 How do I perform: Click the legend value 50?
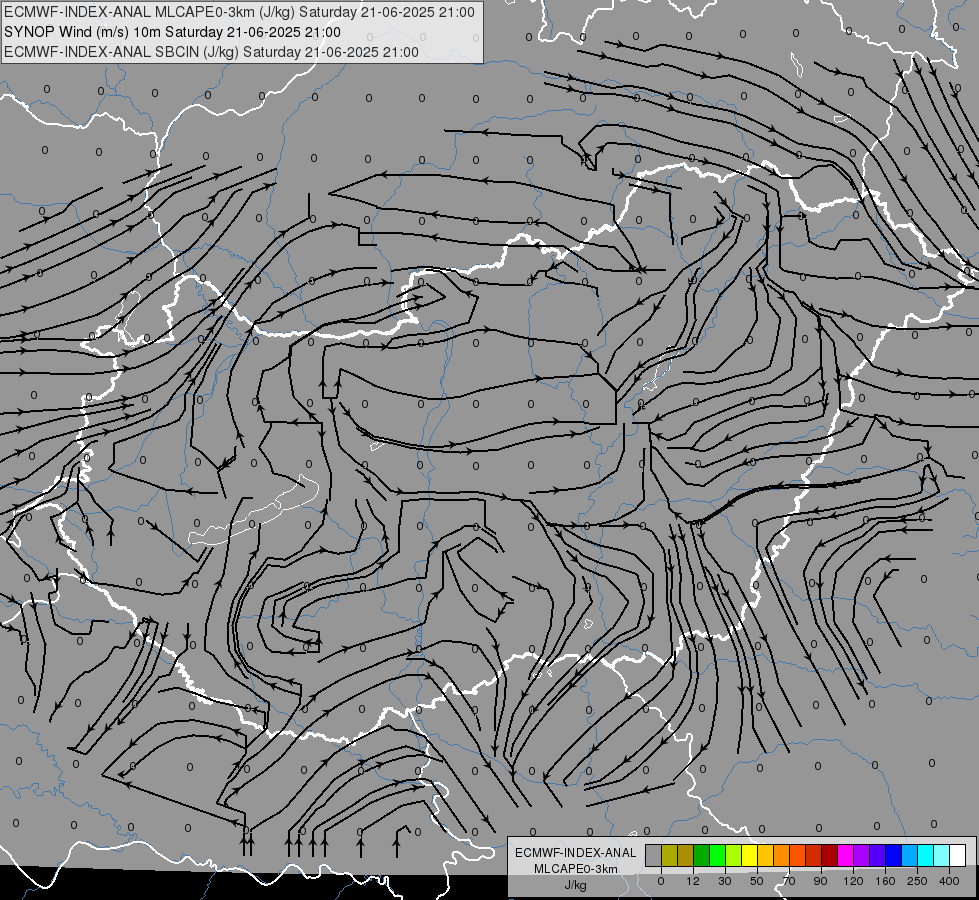[x=757, y=881]
